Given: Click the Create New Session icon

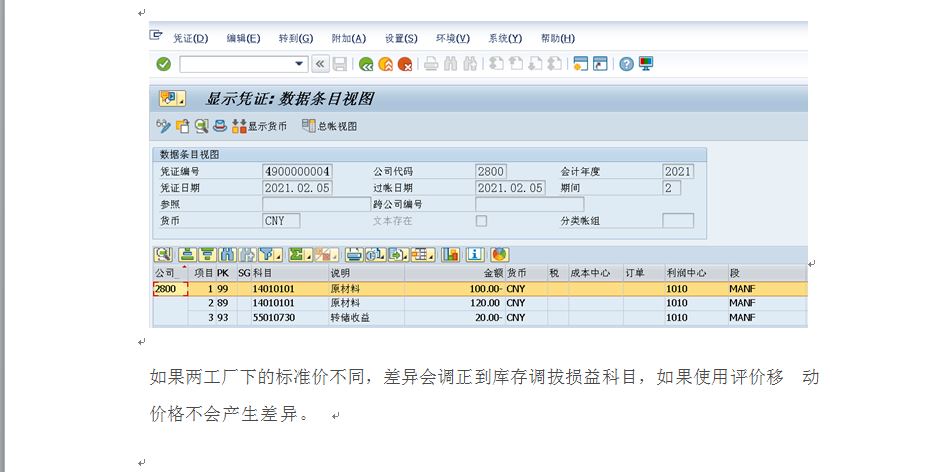Looking at the screenshot, I should pos(580,64).
